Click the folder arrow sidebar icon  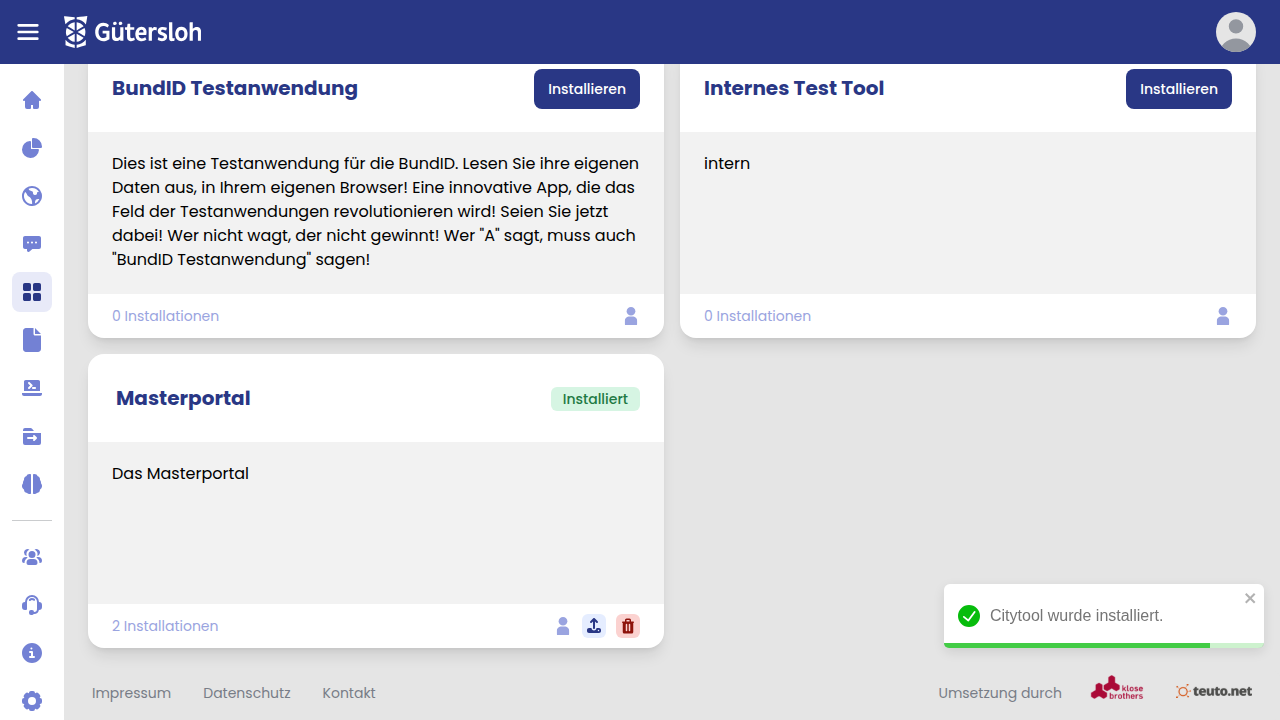[x=32, y=436]
